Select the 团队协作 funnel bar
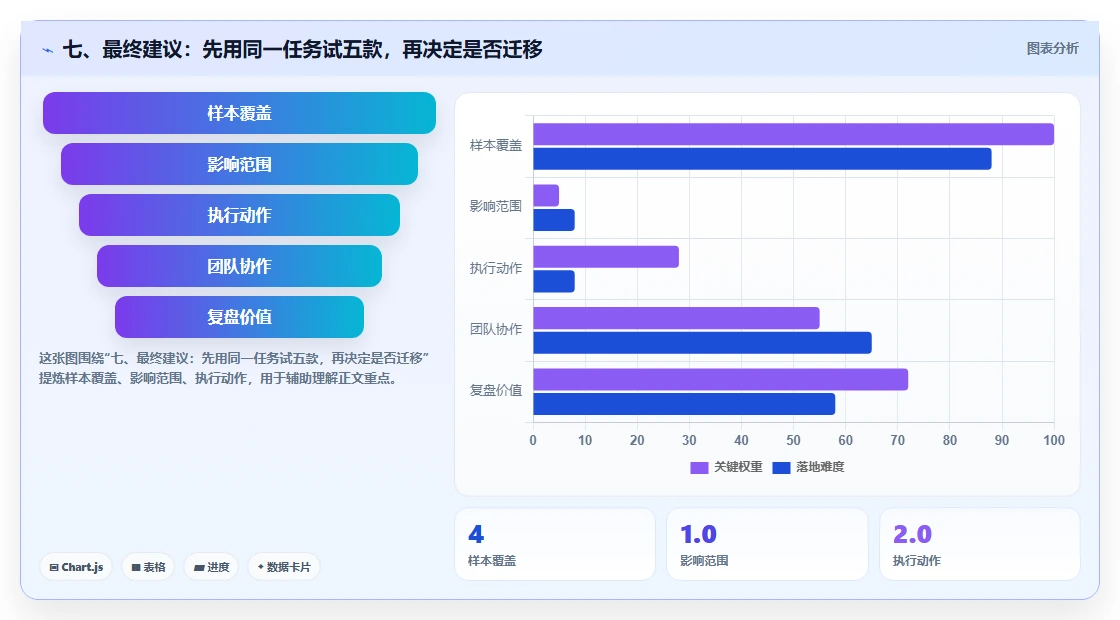 pyautogui.click(x=239, y=266)
